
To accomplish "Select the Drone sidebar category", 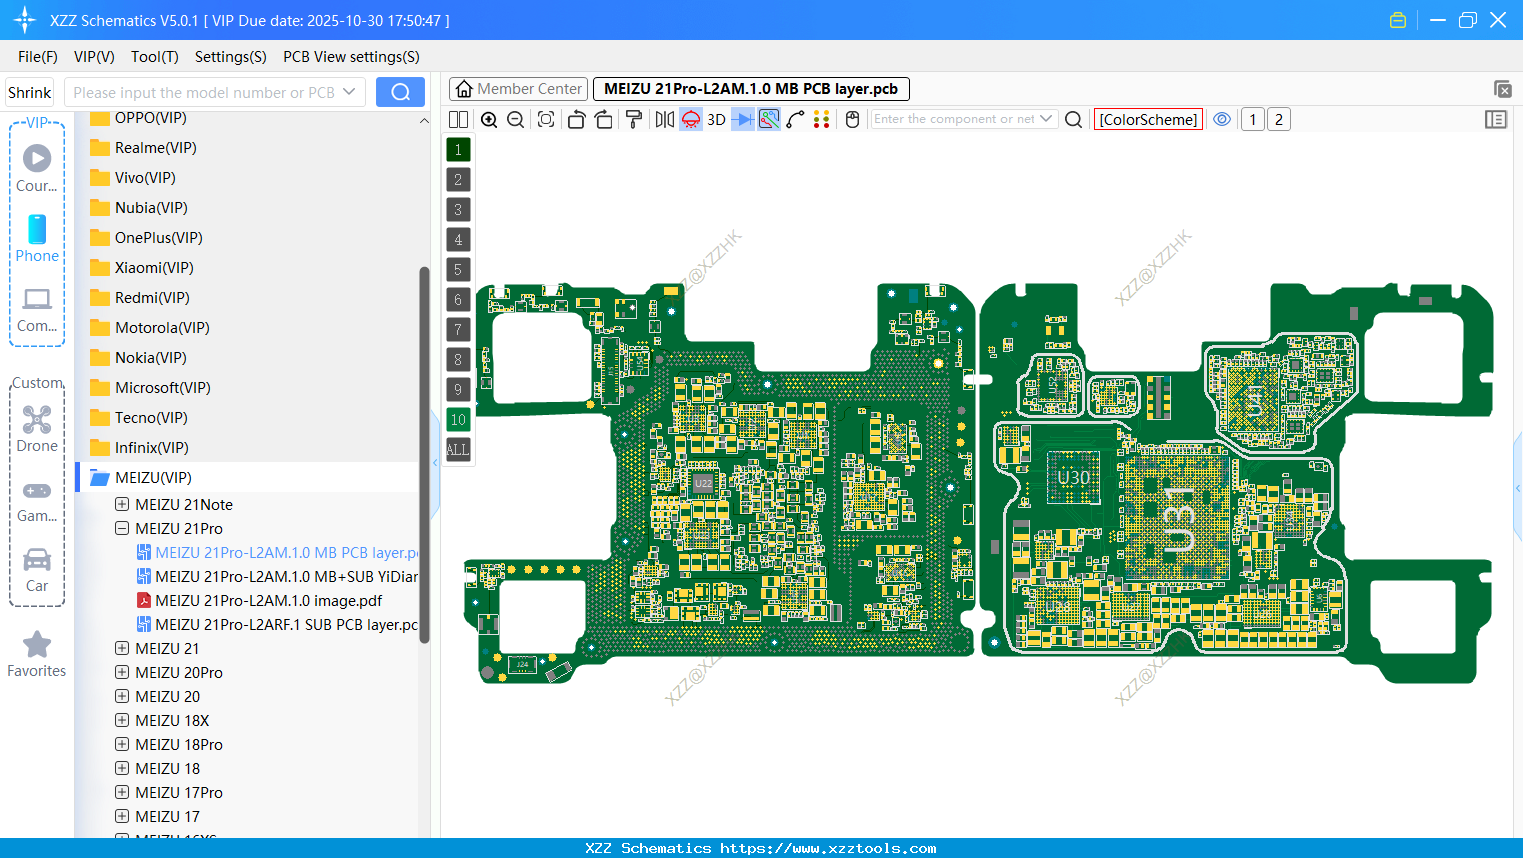I will [37, 428].
